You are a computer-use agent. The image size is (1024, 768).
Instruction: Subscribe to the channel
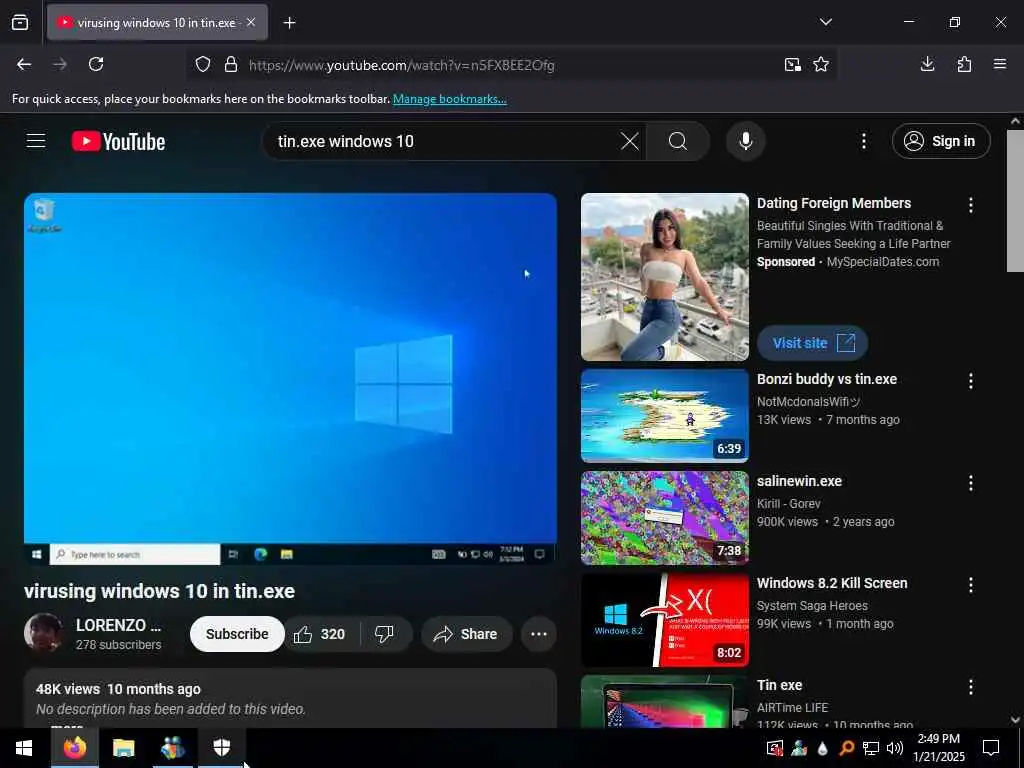click(237, 634)
